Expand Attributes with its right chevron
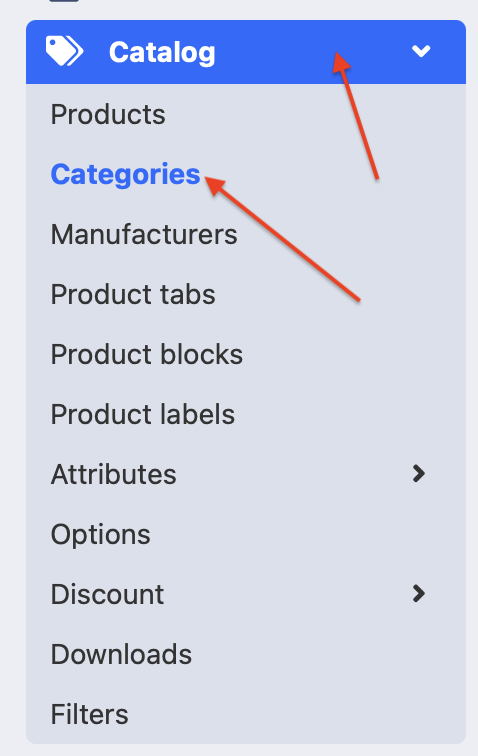 point(419,473)
